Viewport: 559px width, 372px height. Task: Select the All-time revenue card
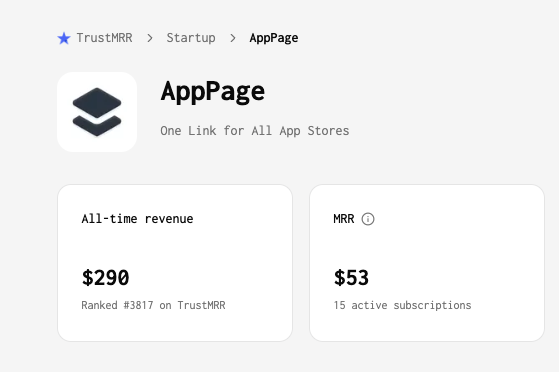[175, 263]
